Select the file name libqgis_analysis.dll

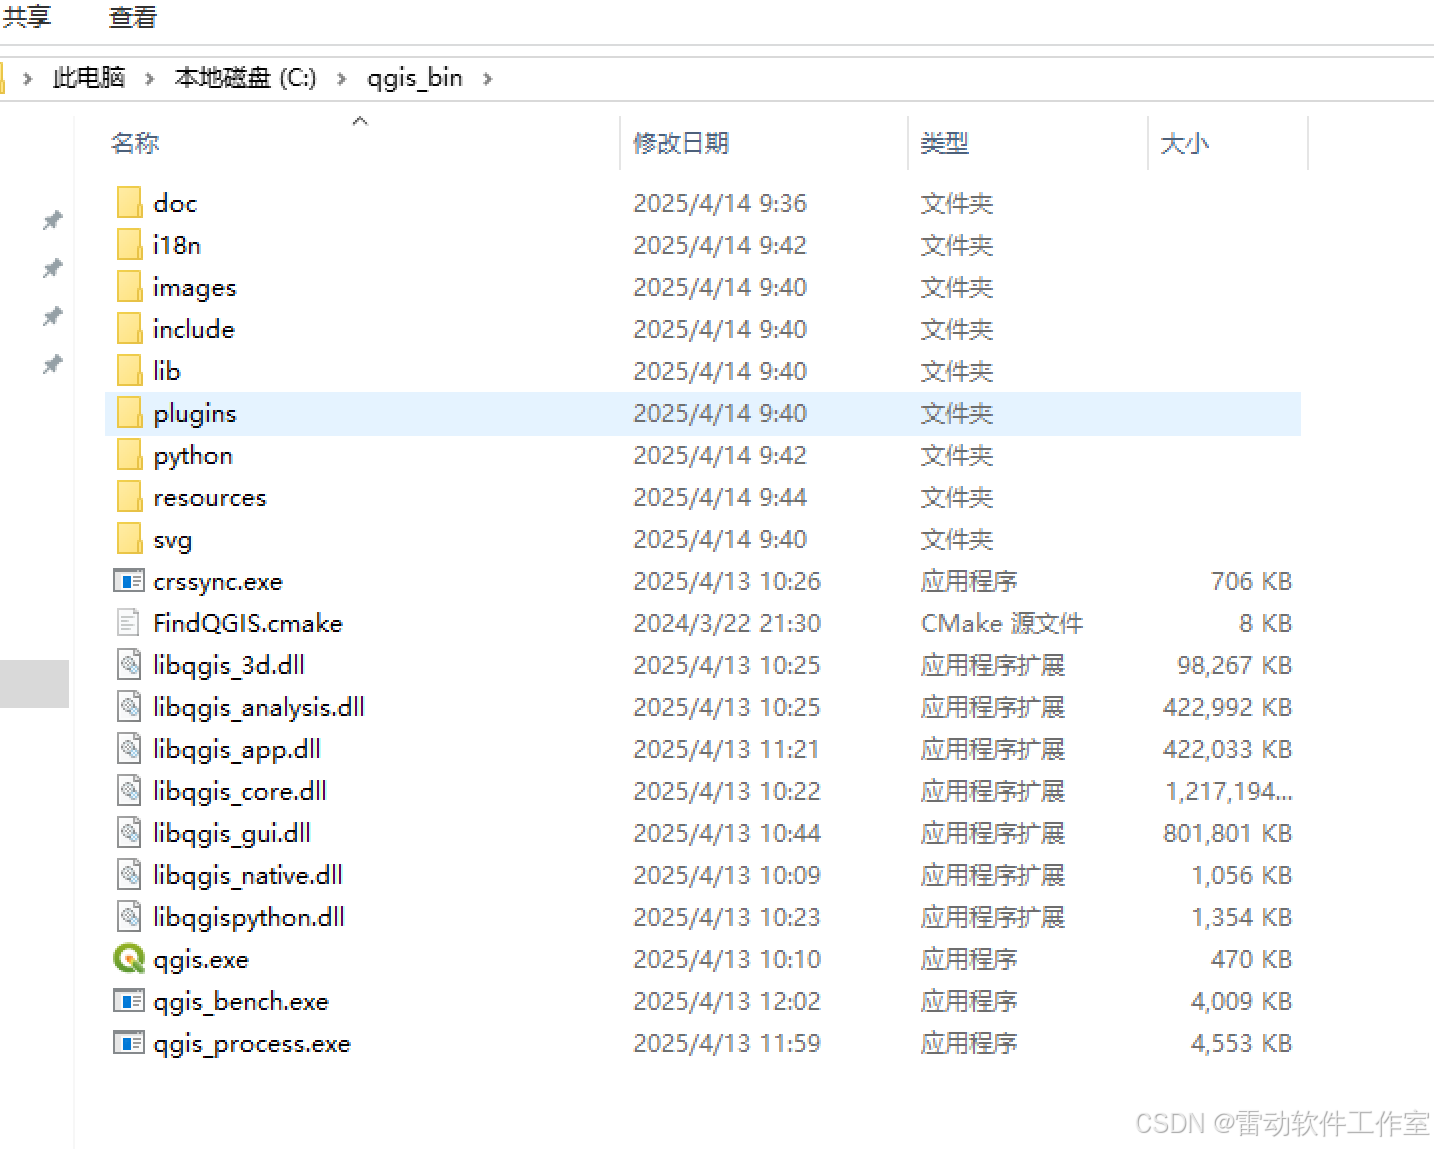(259, 707)
